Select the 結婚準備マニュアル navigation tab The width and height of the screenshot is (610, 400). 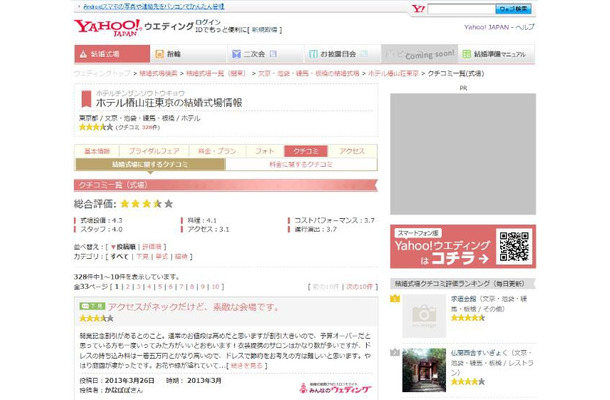(496, 54)
